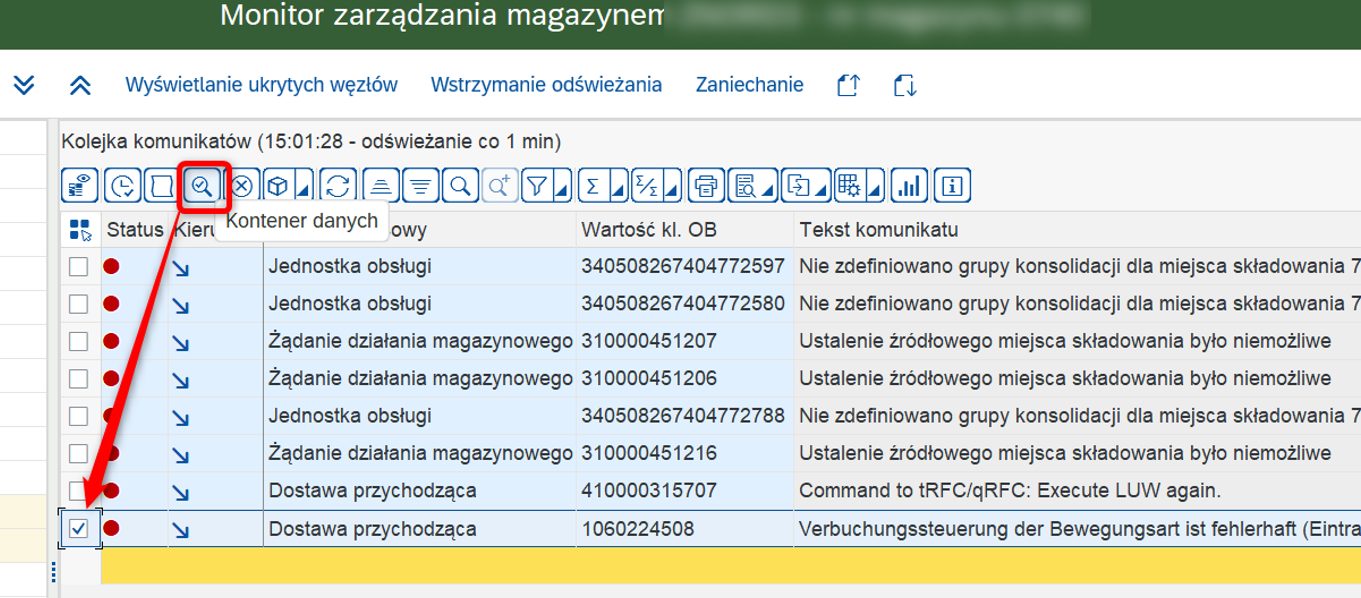Click the print icon in the toolbar
The width and height of the screenshot is (1361, 598).
pyautogui.click(x=706, y=186)
